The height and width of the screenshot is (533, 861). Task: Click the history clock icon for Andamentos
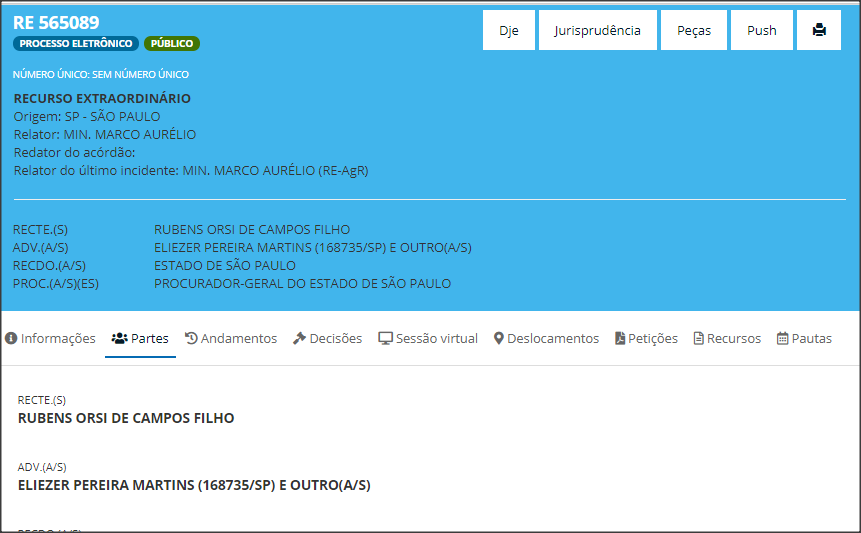click(x=192, y=339)
